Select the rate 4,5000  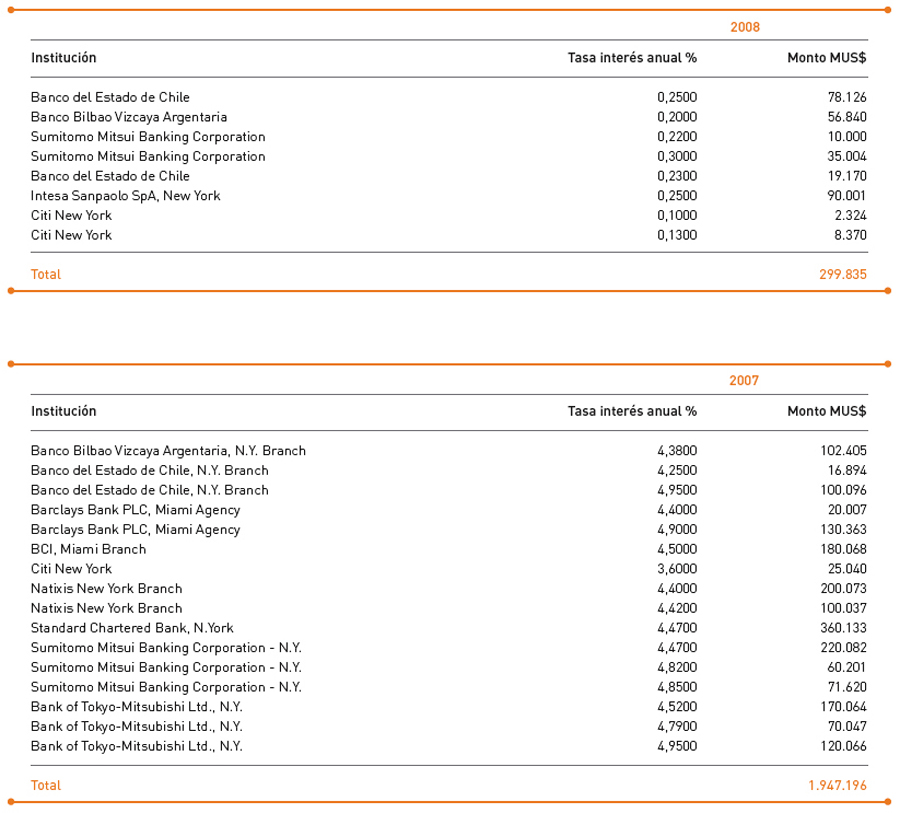tap(677, 549)
